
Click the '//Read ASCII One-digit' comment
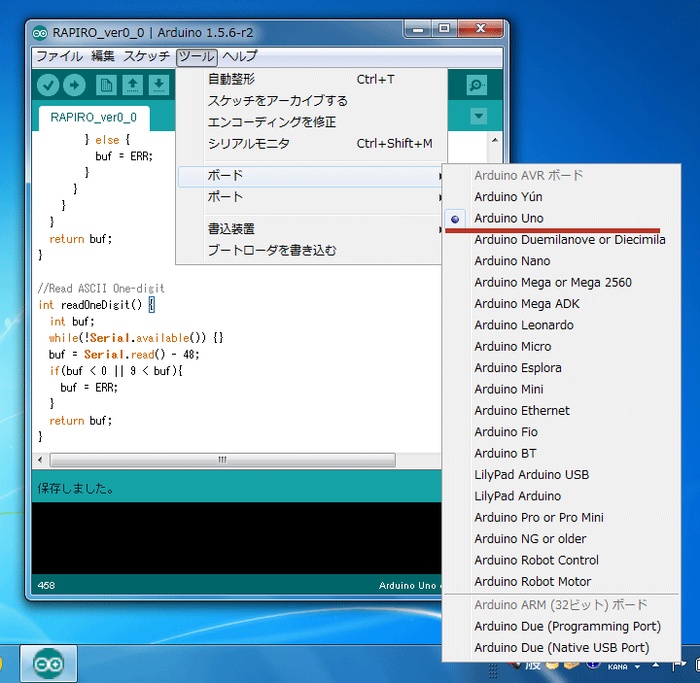101,289
